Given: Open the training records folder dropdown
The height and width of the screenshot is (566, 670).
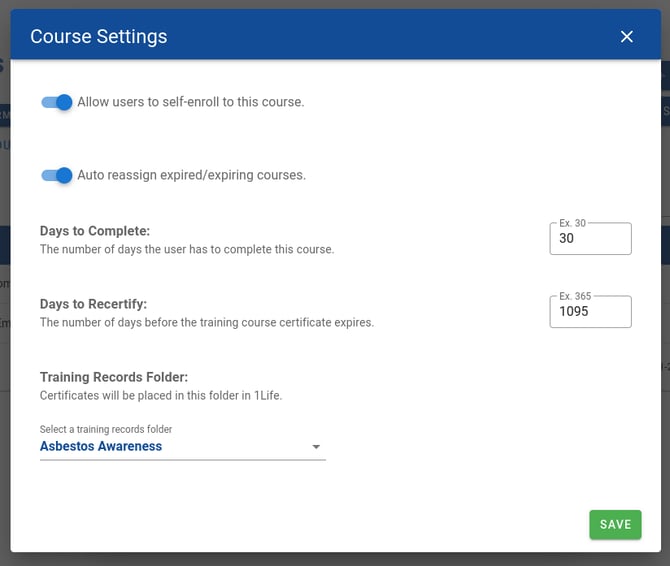Looking at the screenshot, I should tap(182, 447).
